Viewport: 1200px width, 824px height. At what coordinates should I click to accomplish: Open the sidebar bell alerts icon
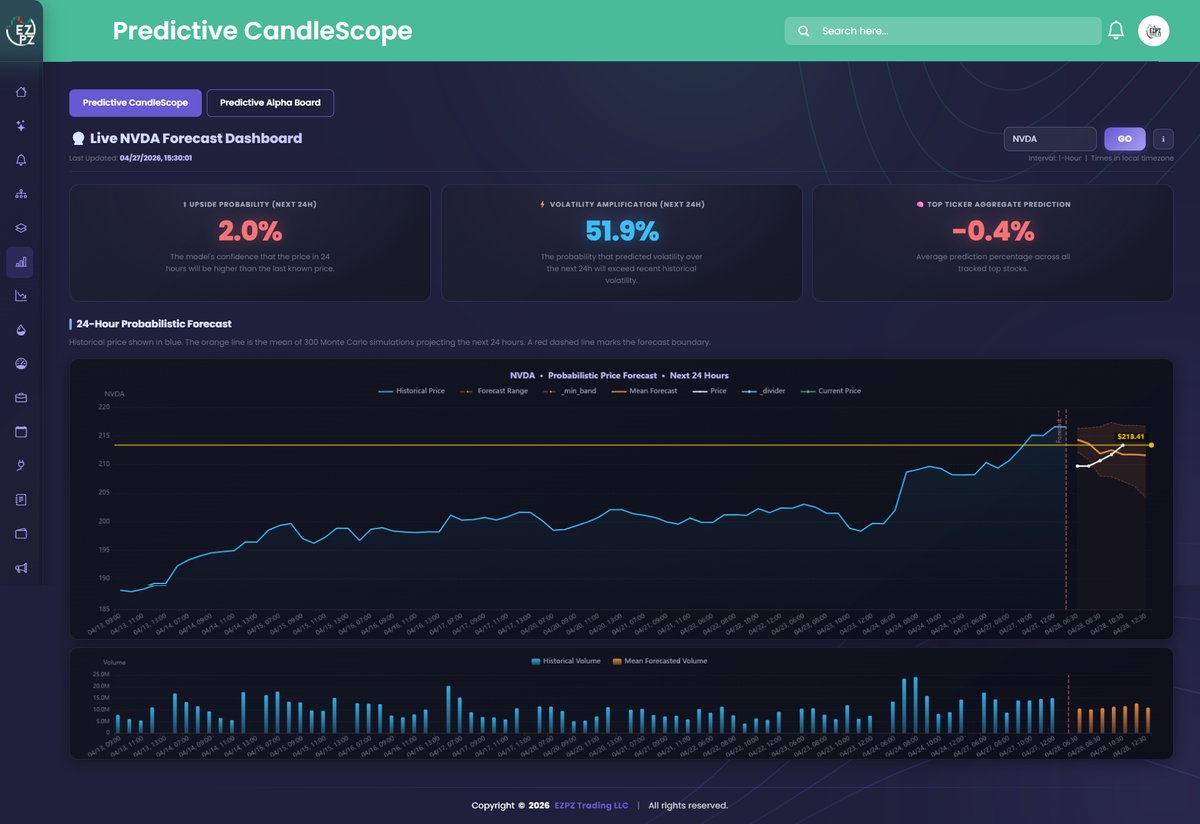(x=21, y=160)
